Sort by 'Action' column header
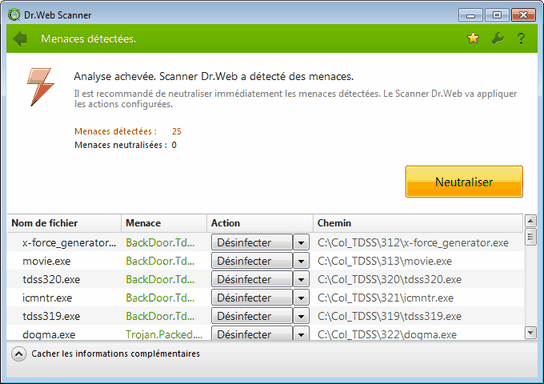544x384 pixels. [260, 223]
